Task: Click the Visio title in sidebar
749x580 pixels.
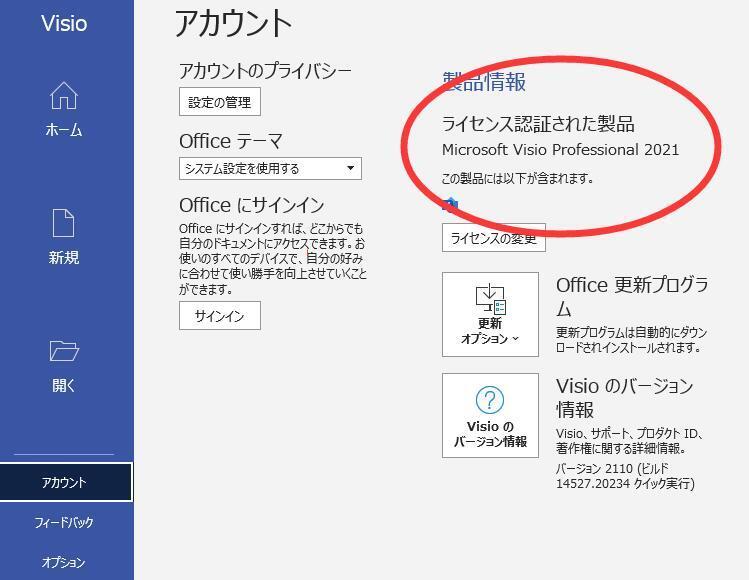Action: click(x=64, y=23)
